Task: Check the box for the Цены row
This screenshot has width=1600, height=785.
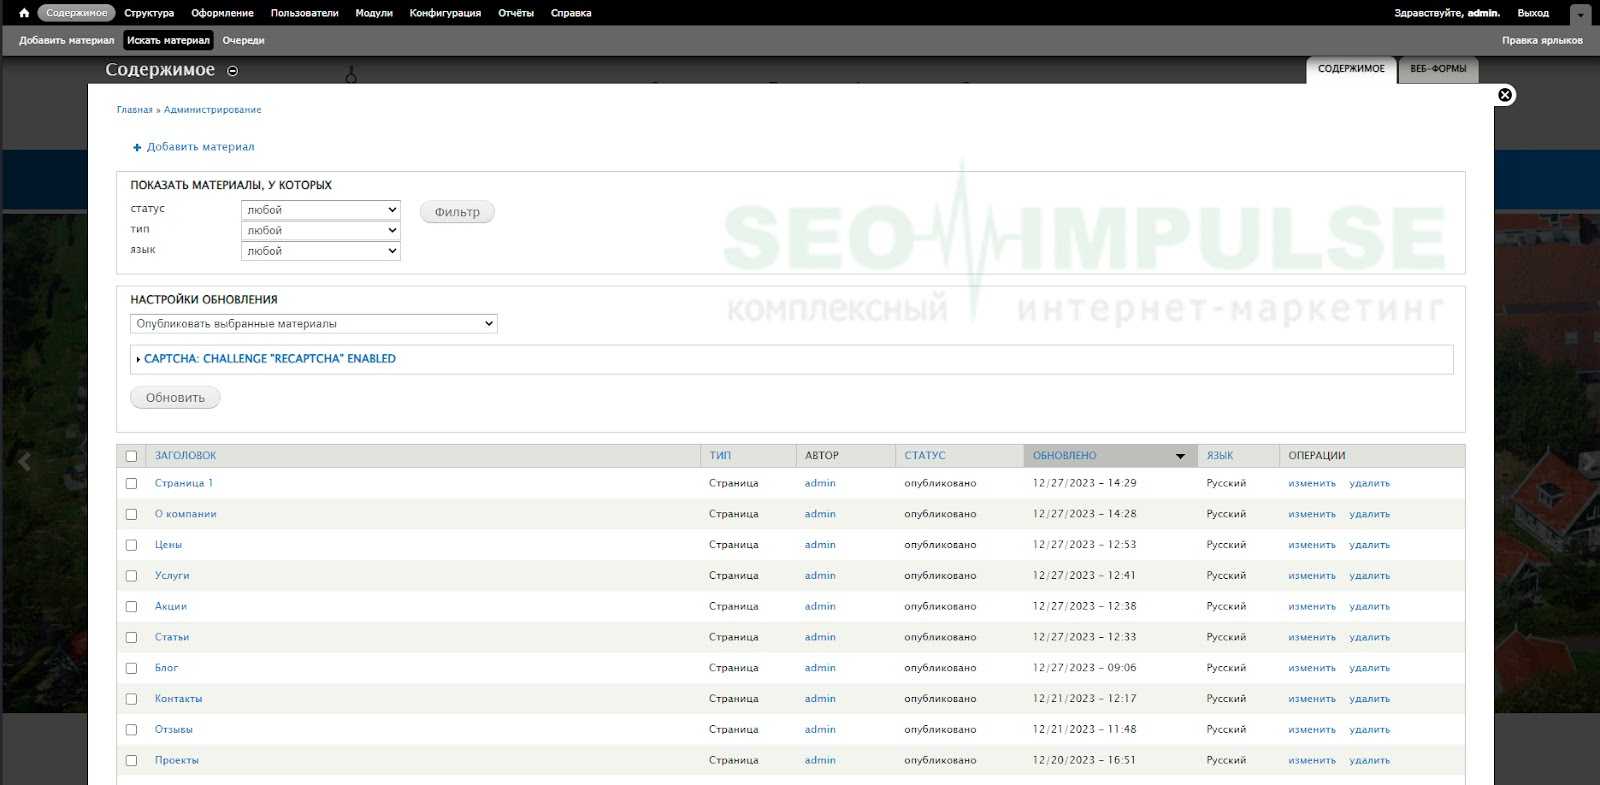Action: click(x=131, y=545)
